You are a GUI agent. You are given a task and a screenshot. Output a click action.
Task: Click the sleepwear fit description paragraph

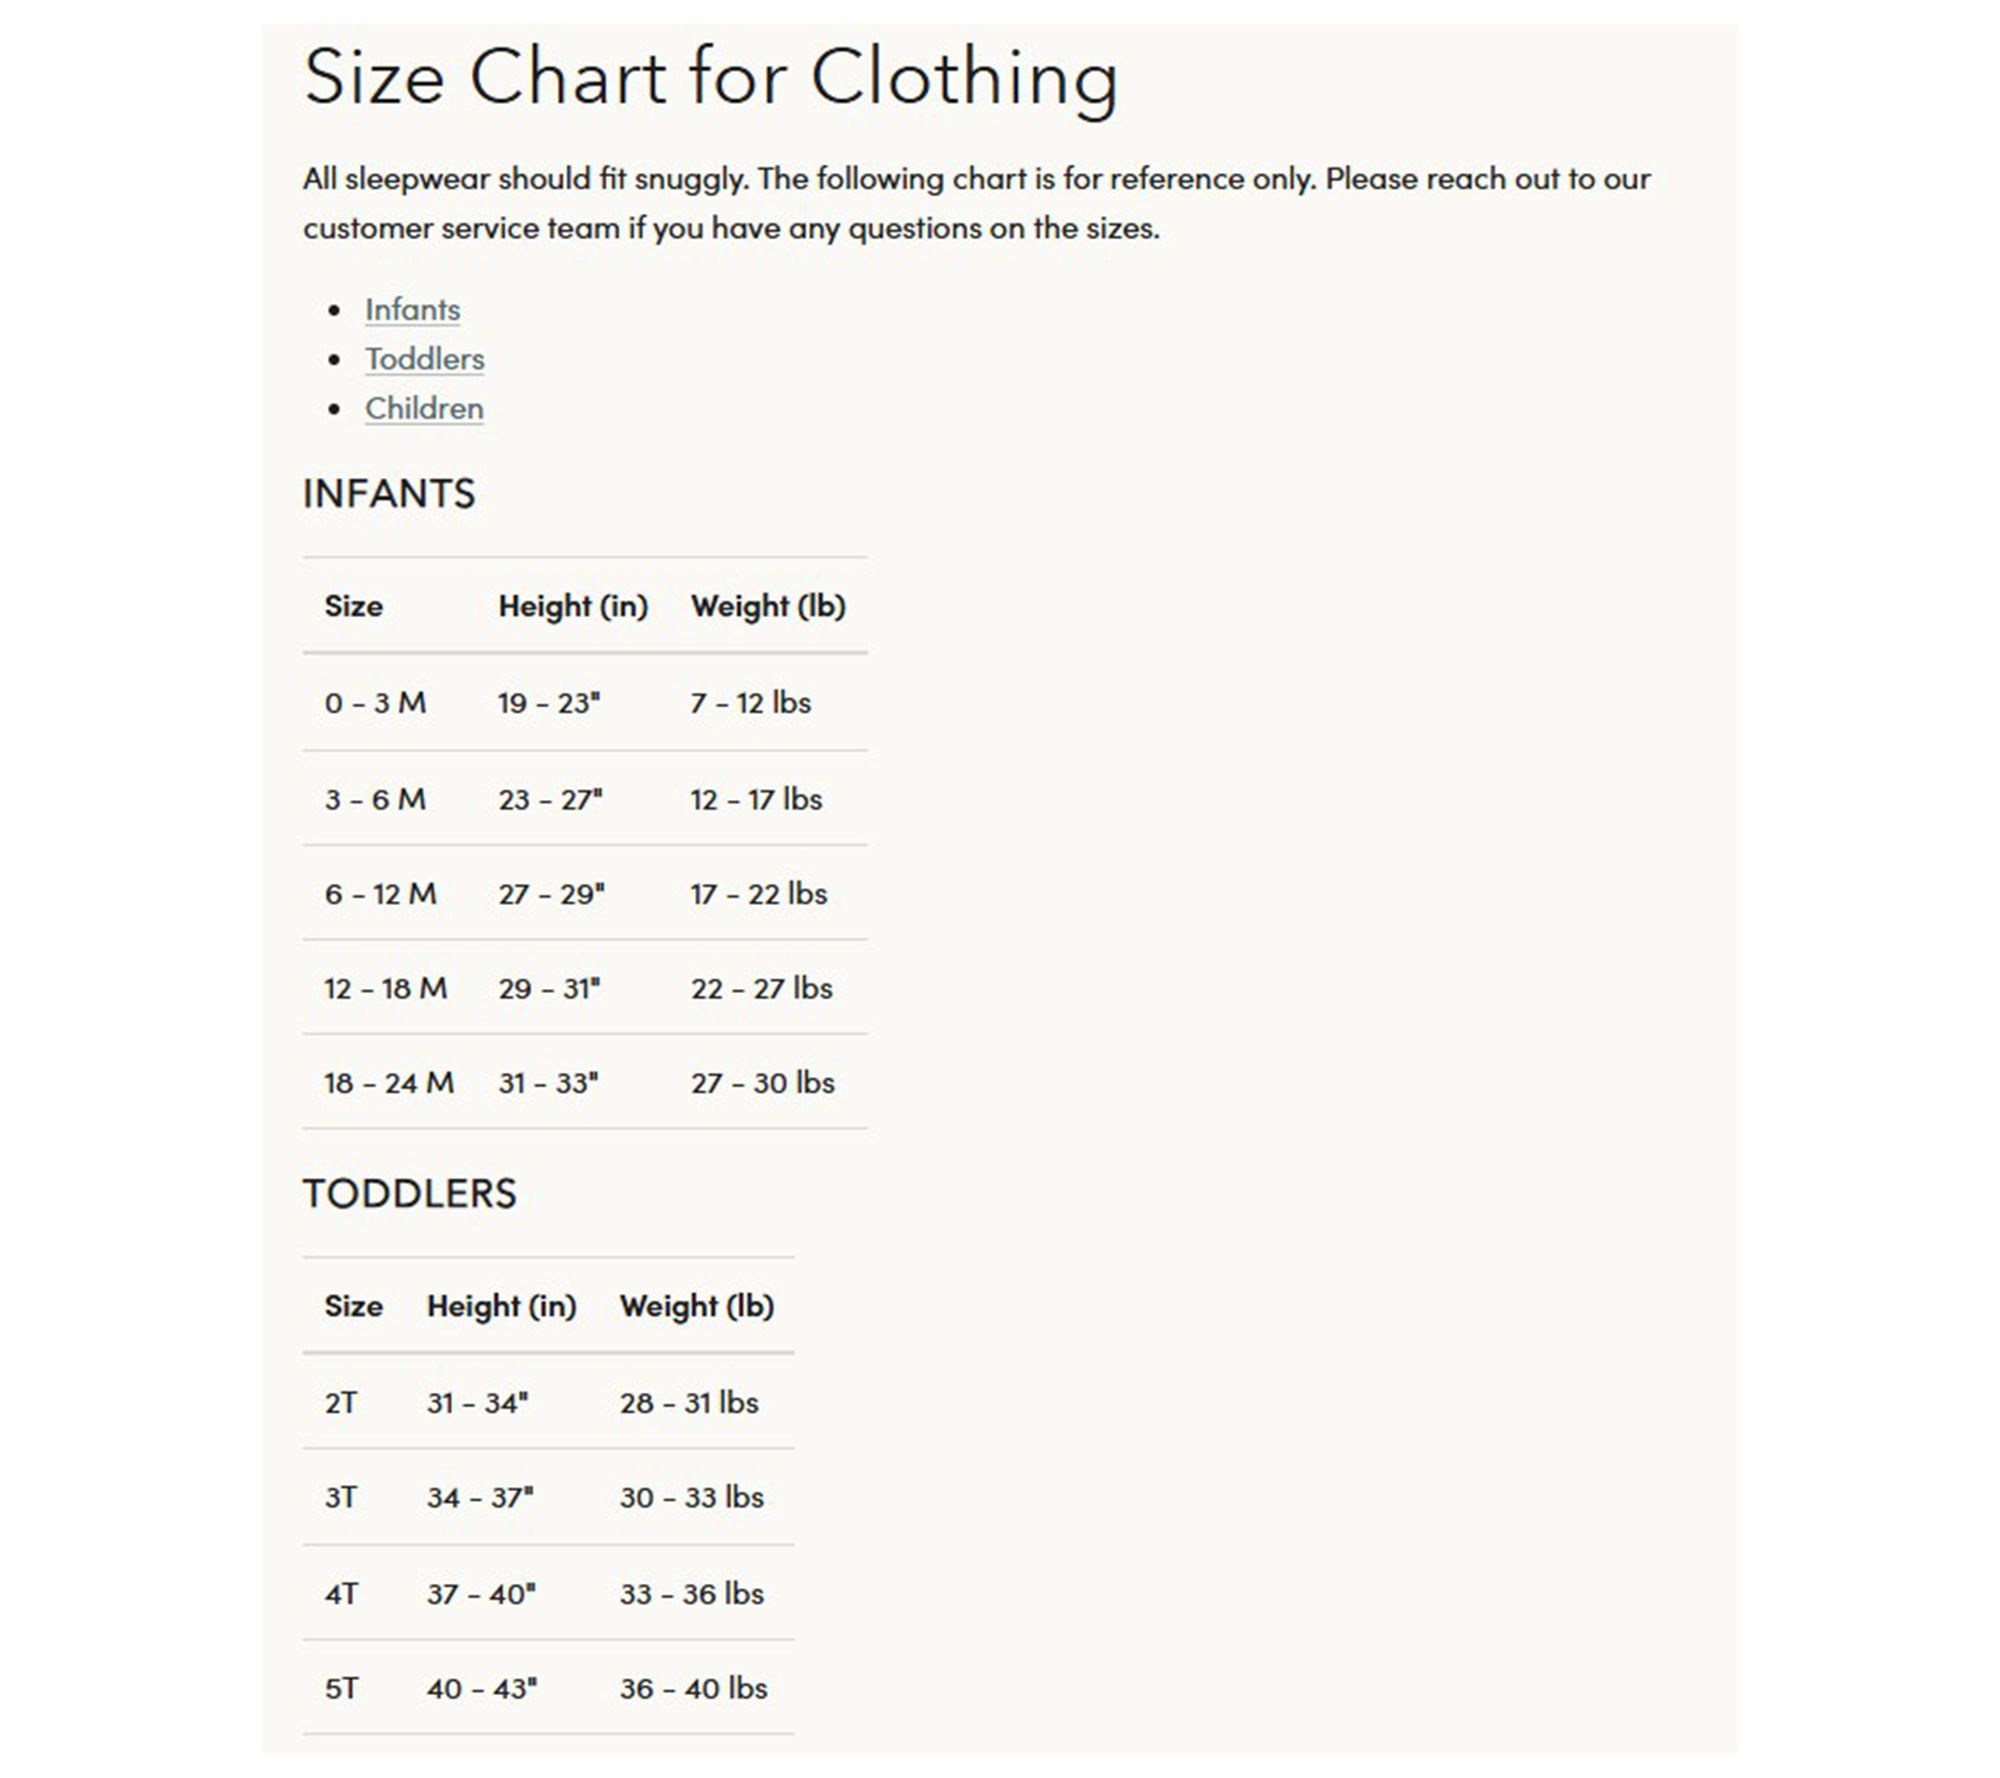point(976,203)
